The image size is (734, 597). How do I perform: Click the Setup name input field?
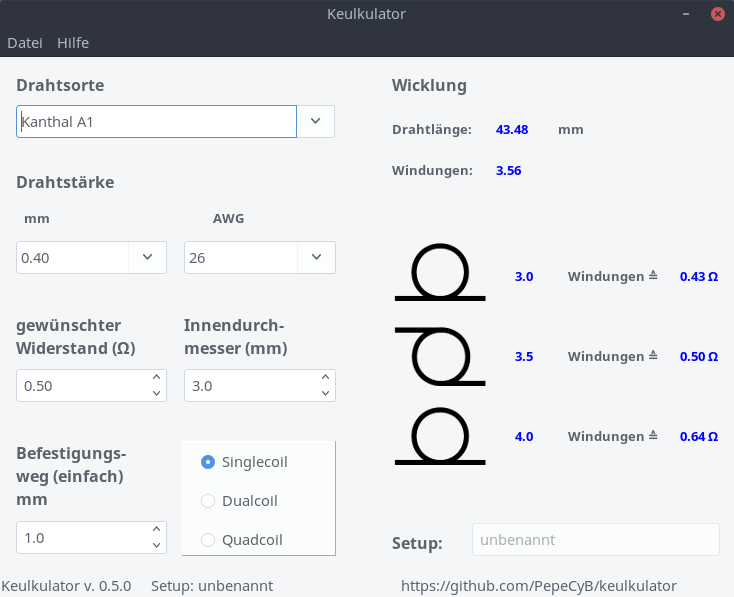[x=595, y=540]
